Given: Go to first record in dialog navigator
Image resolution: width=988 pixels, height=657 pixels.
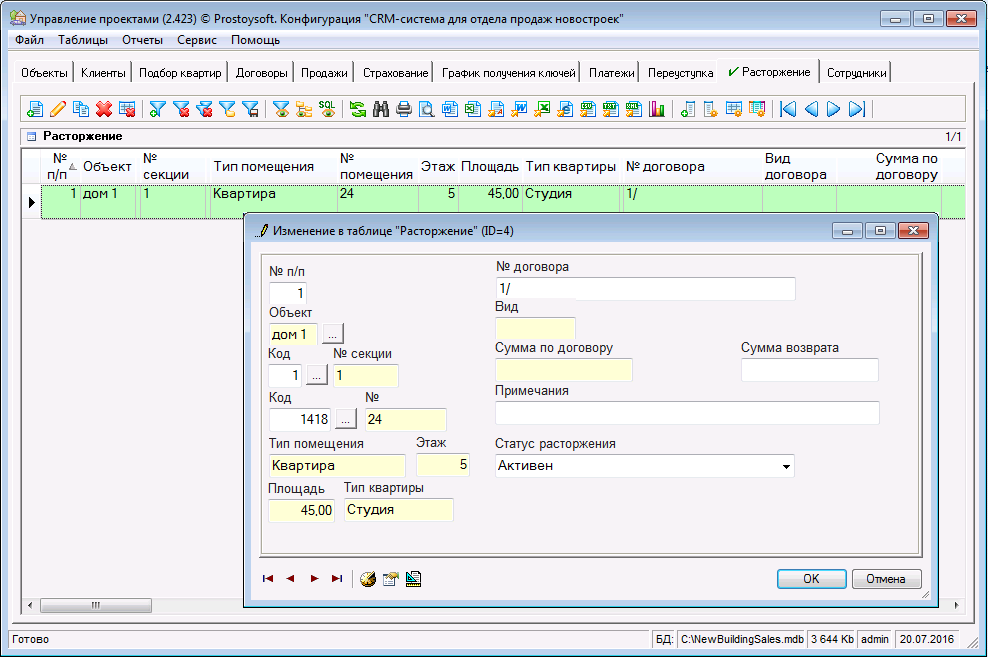Looking at the screenshot, I should [268, 578].
